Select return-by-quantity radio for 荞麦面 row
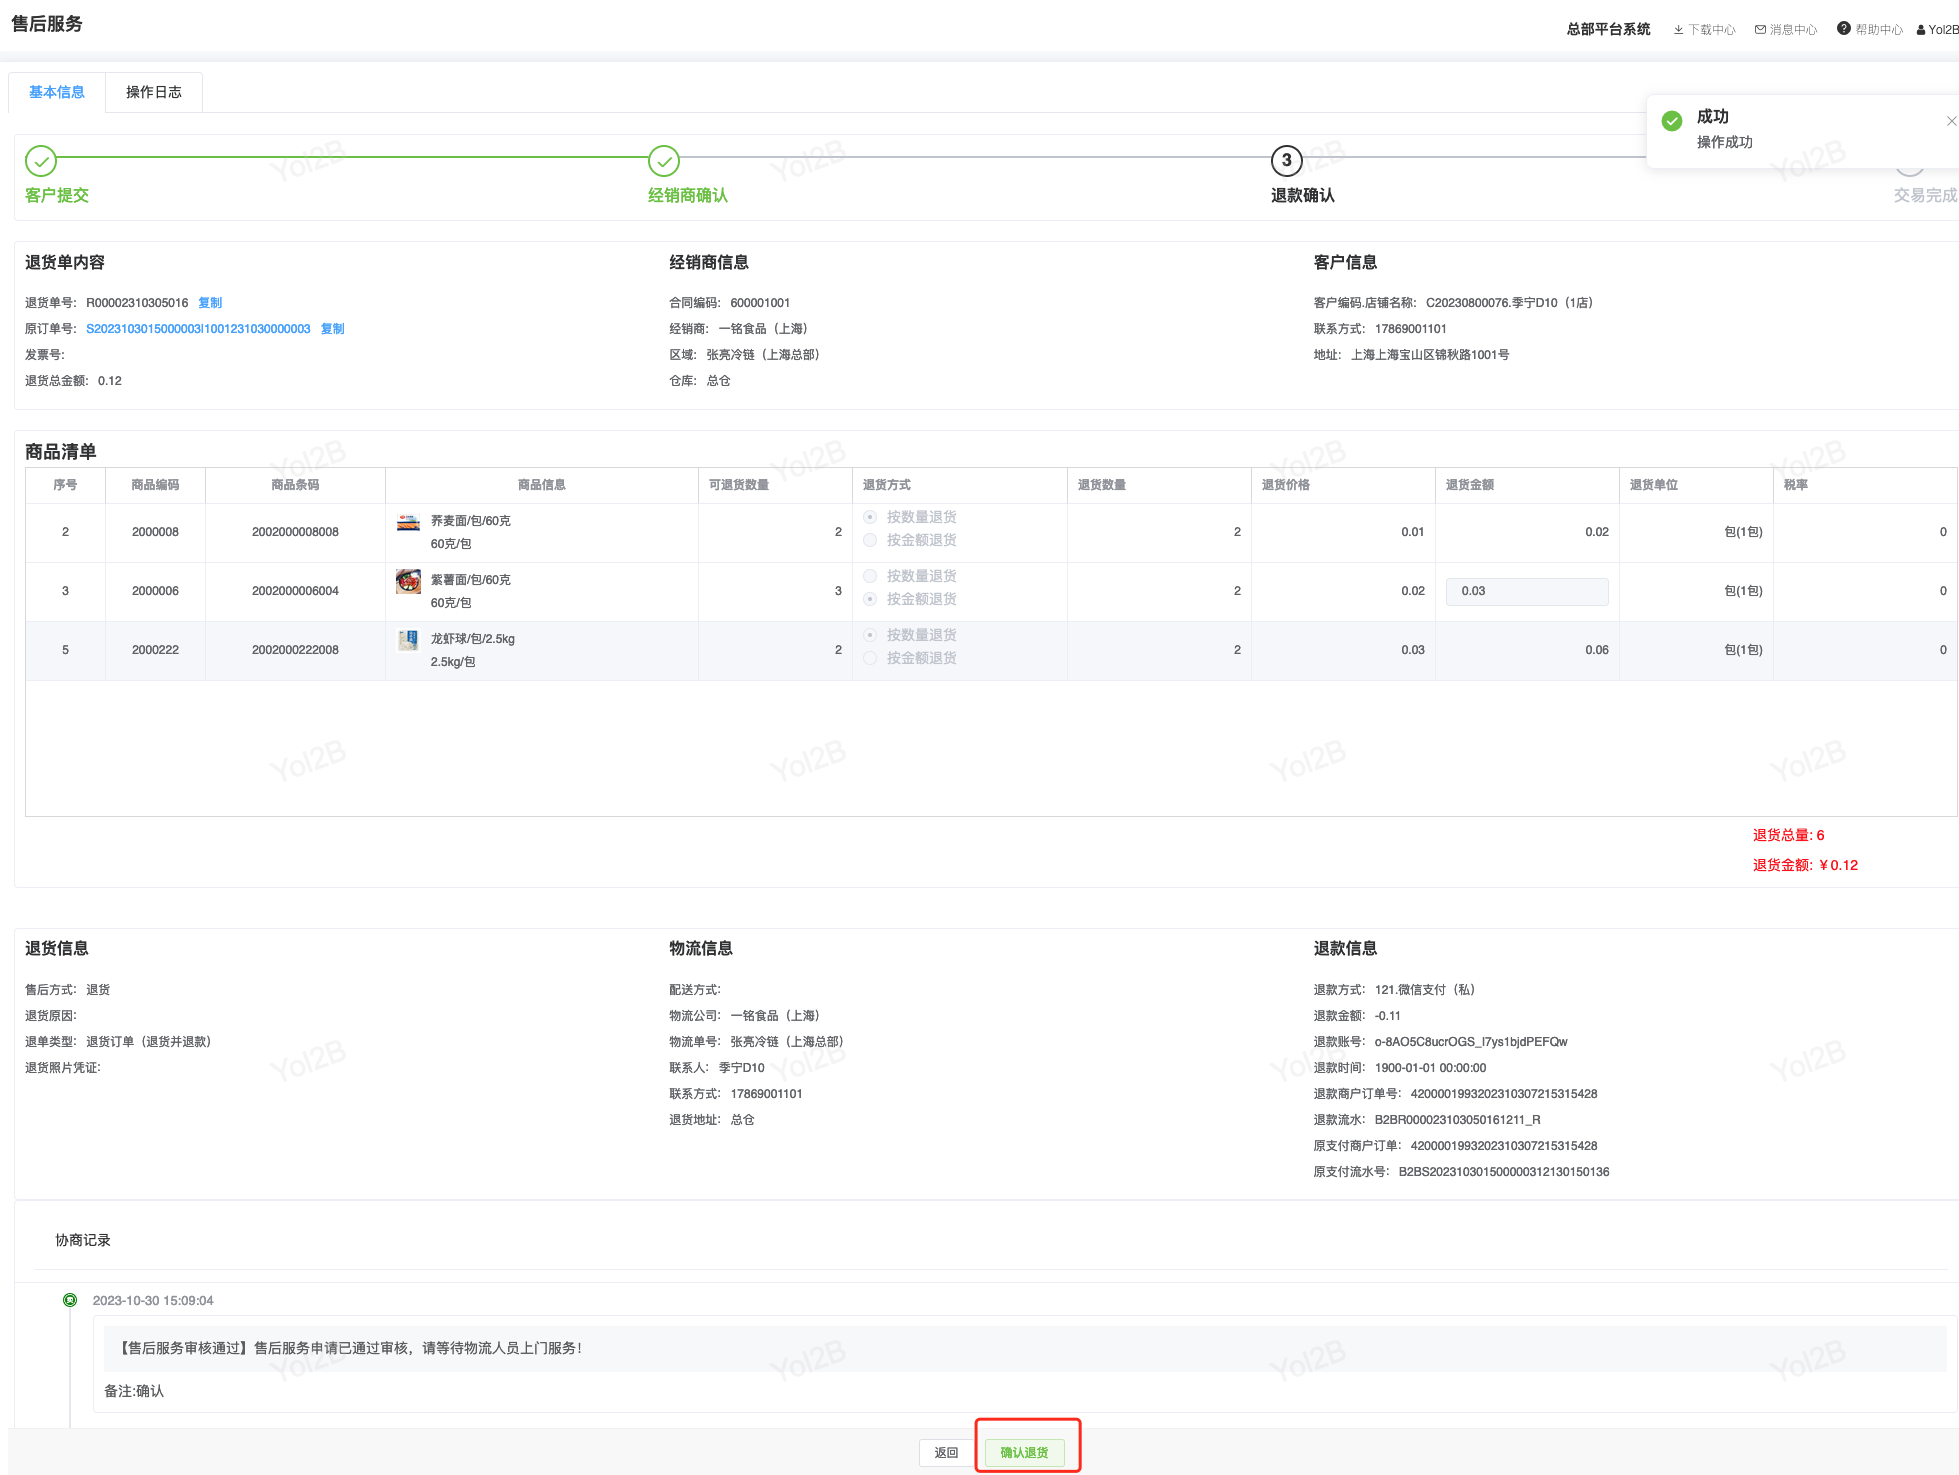Image resolution: width=1959 pixels, height=1475 pixels. [870, 517]
